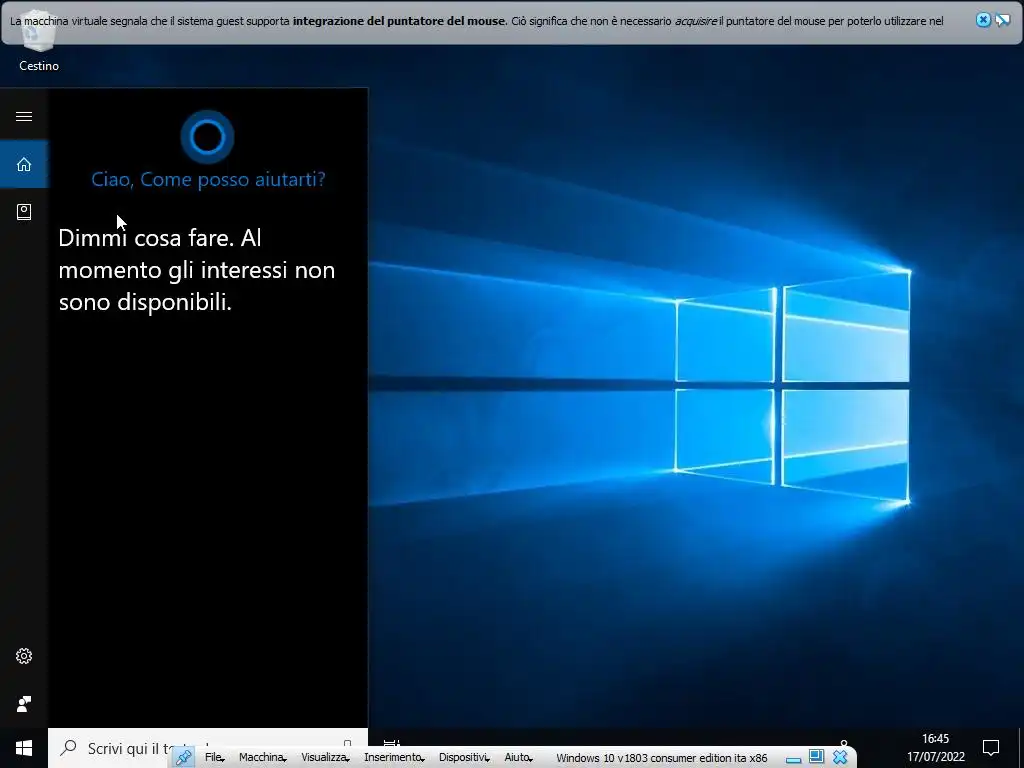Open the Cortana hamburger menu
The width and height of the screenshot is (1024, 768).
(x=24, y=116)
